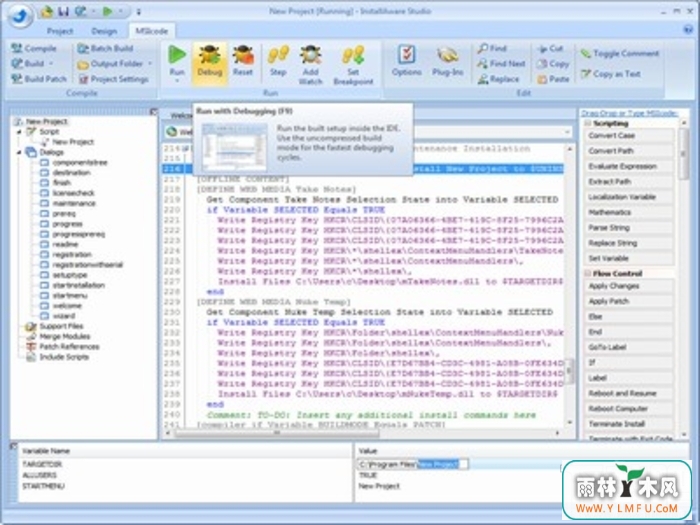The width and height of the screenshot is (700, 525).
Task: Click the GoTo Label command button
Action: pyautogui.click(x=629, y=347)
